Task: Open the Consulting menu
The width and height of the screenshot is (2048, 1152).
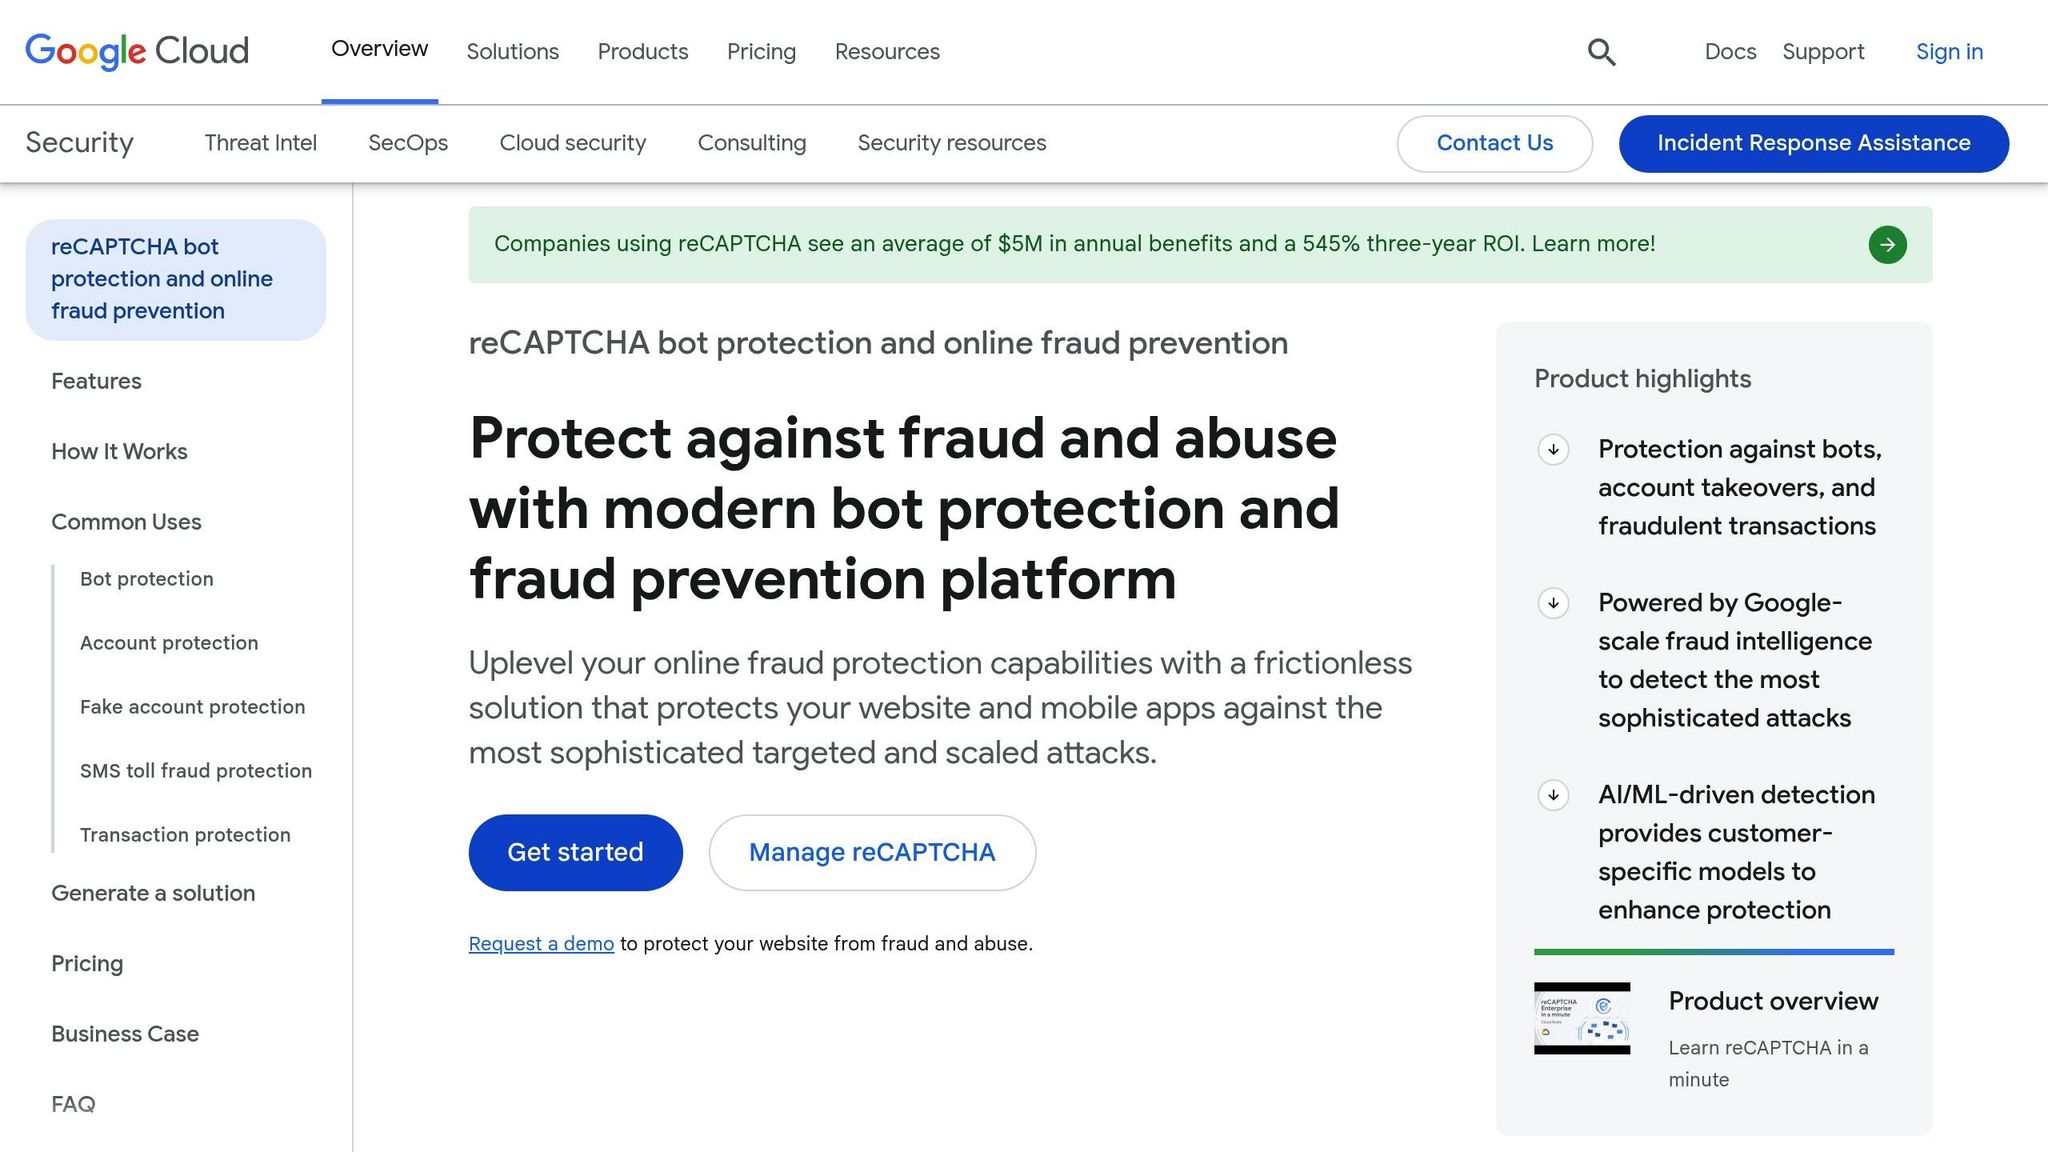Action: [752, 143]
